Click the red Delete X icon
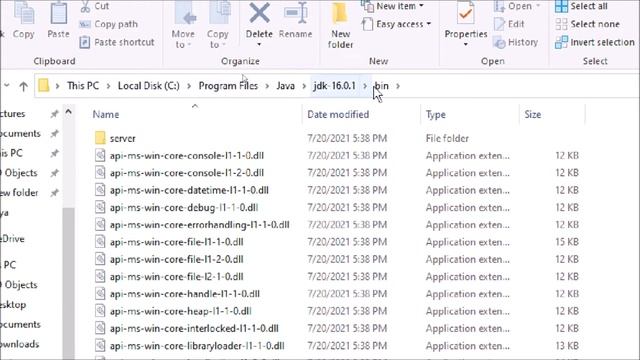The height and width of the screenshot is (360, 640). point(259,13)
